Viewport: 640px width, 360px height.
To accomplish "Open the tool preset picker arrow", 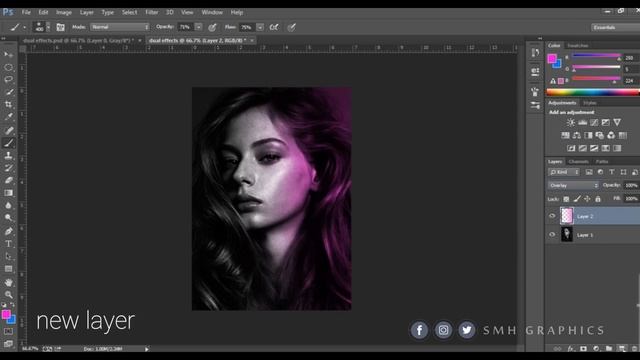I will [24, 27].
